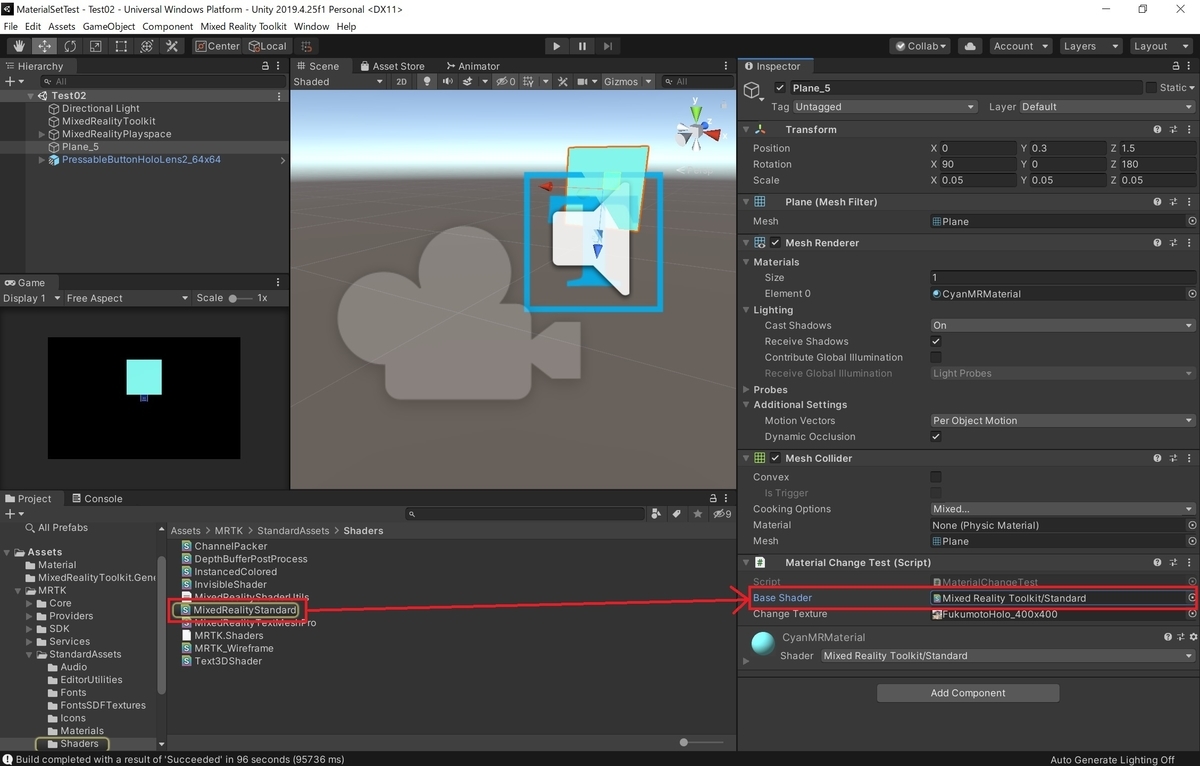Toggle the Static checkbox
This screenshot has width=1200, height=766.
1152,88
